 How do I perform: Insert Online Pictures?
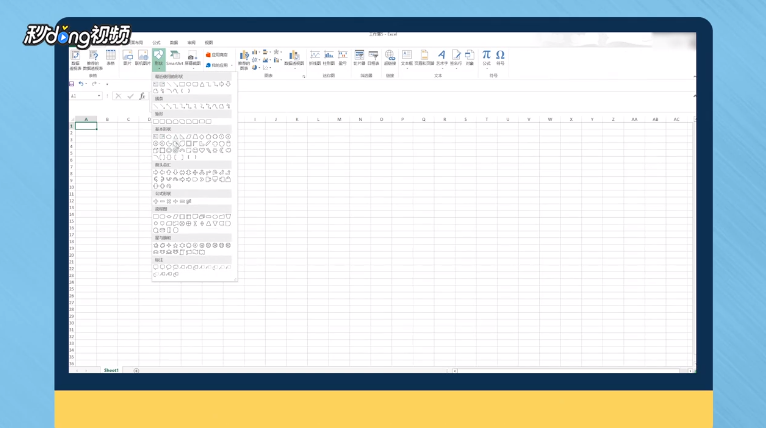[x=143, y=58]
